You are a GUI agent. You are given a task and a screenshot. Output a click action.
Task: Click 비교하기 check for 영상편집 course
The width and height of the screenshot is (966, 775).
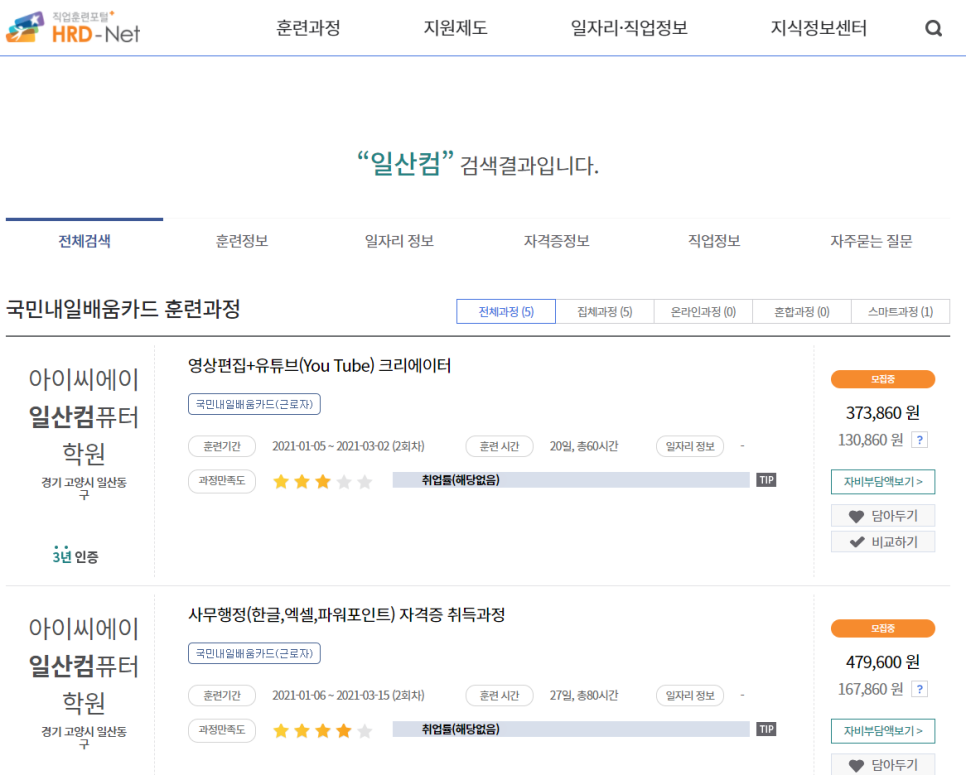click(883, 542)
